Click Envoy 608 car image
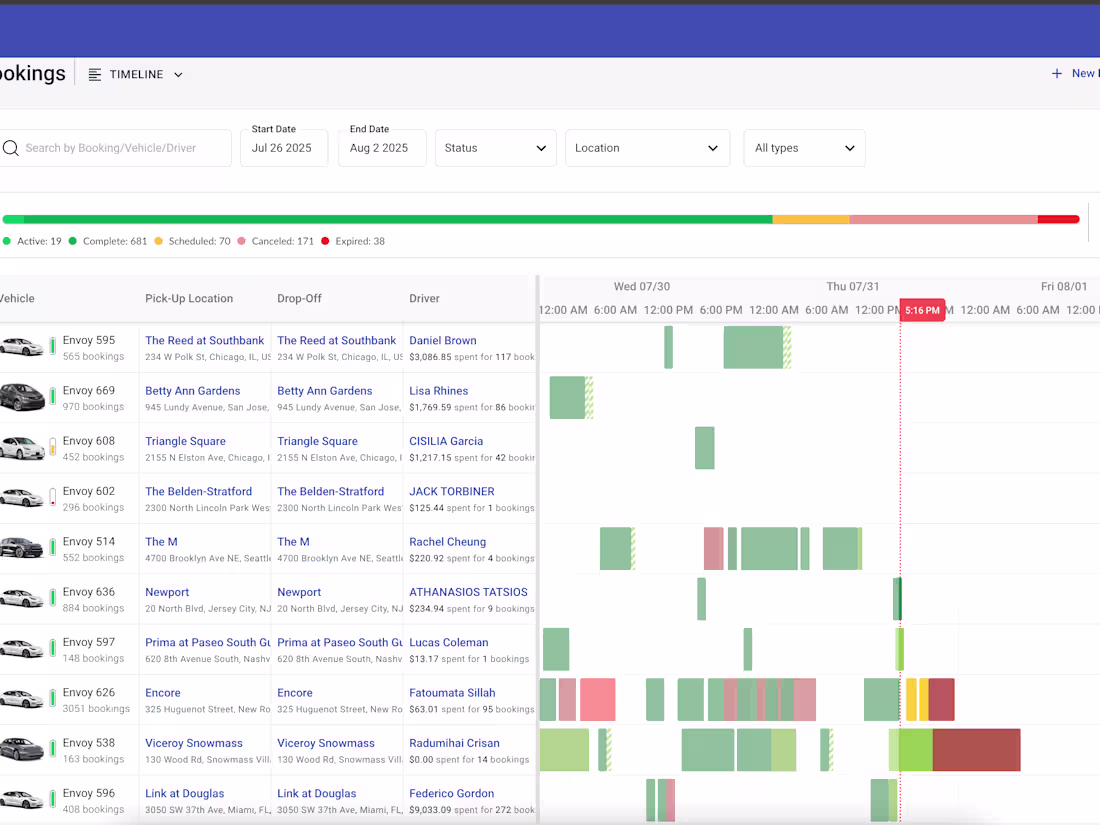 point(22,448)
